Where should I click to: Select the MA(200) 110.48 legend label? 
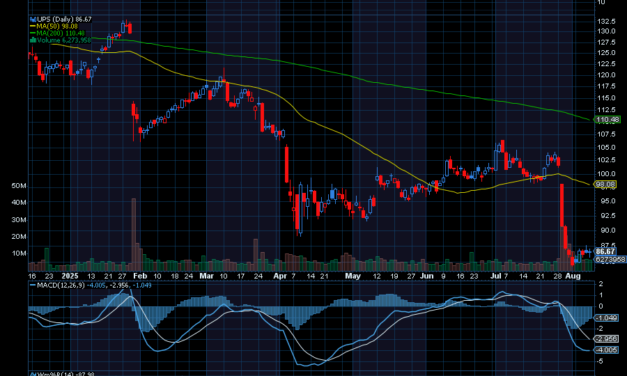click(x=60, y=33)
